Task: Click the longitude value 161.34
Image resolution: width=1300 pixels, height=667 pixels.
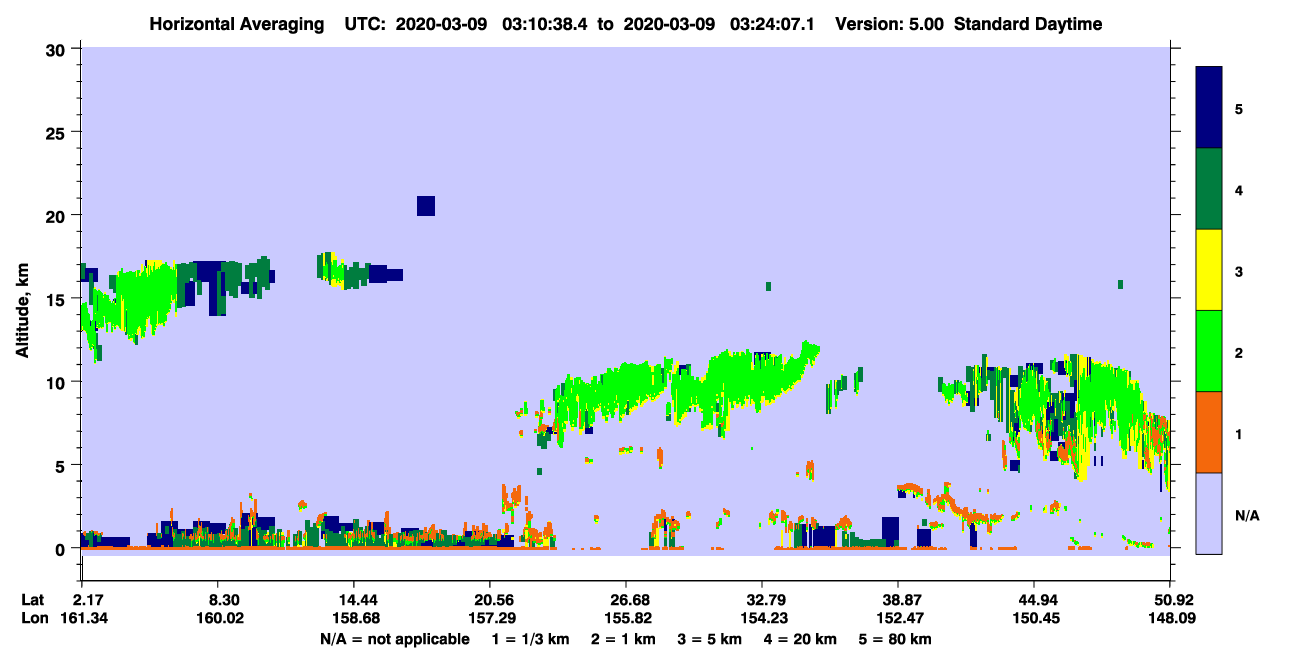Action: 82,618
